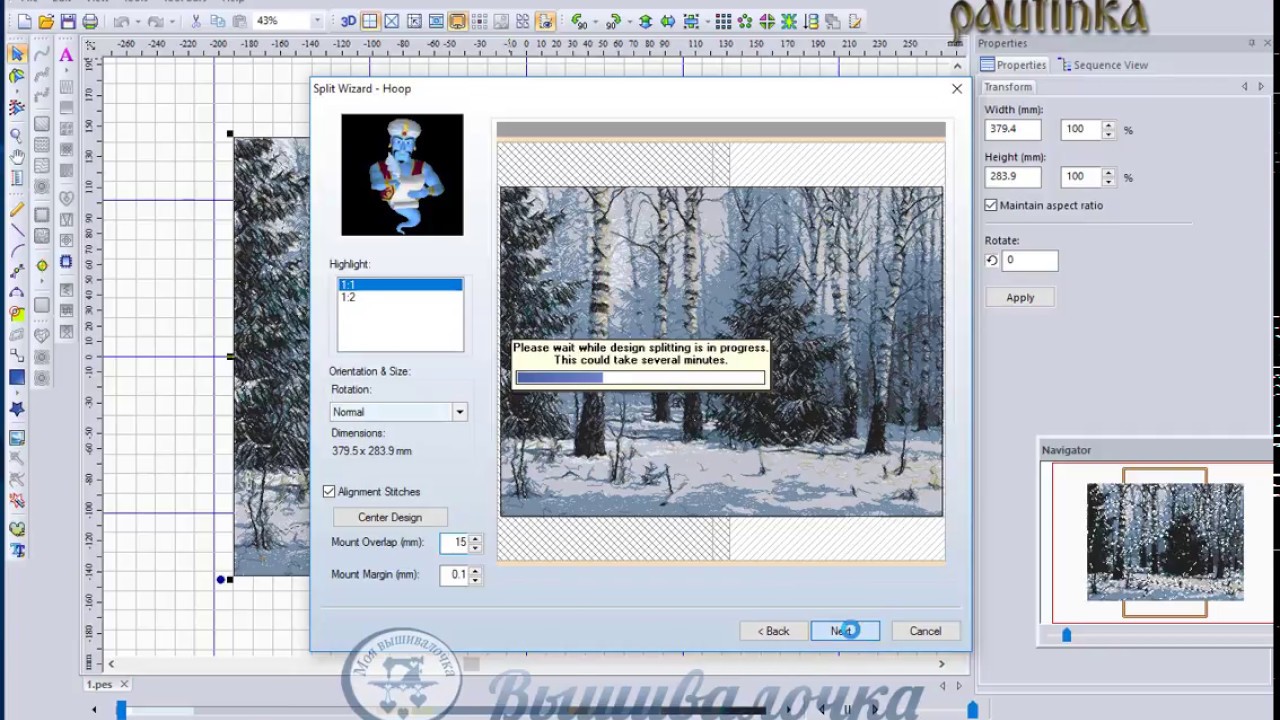Click the canvas horizontal scroll right arrow
Image resolution: width=1280 pixels, height=720 pixels.
tap(941, 664)
